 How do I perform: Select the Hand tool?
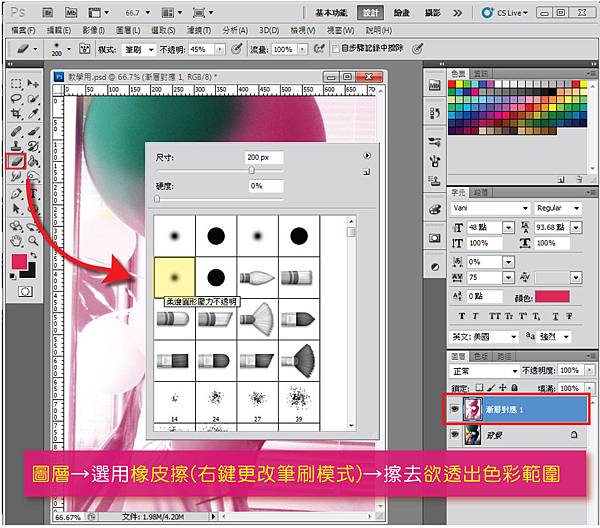coord(16,241)
